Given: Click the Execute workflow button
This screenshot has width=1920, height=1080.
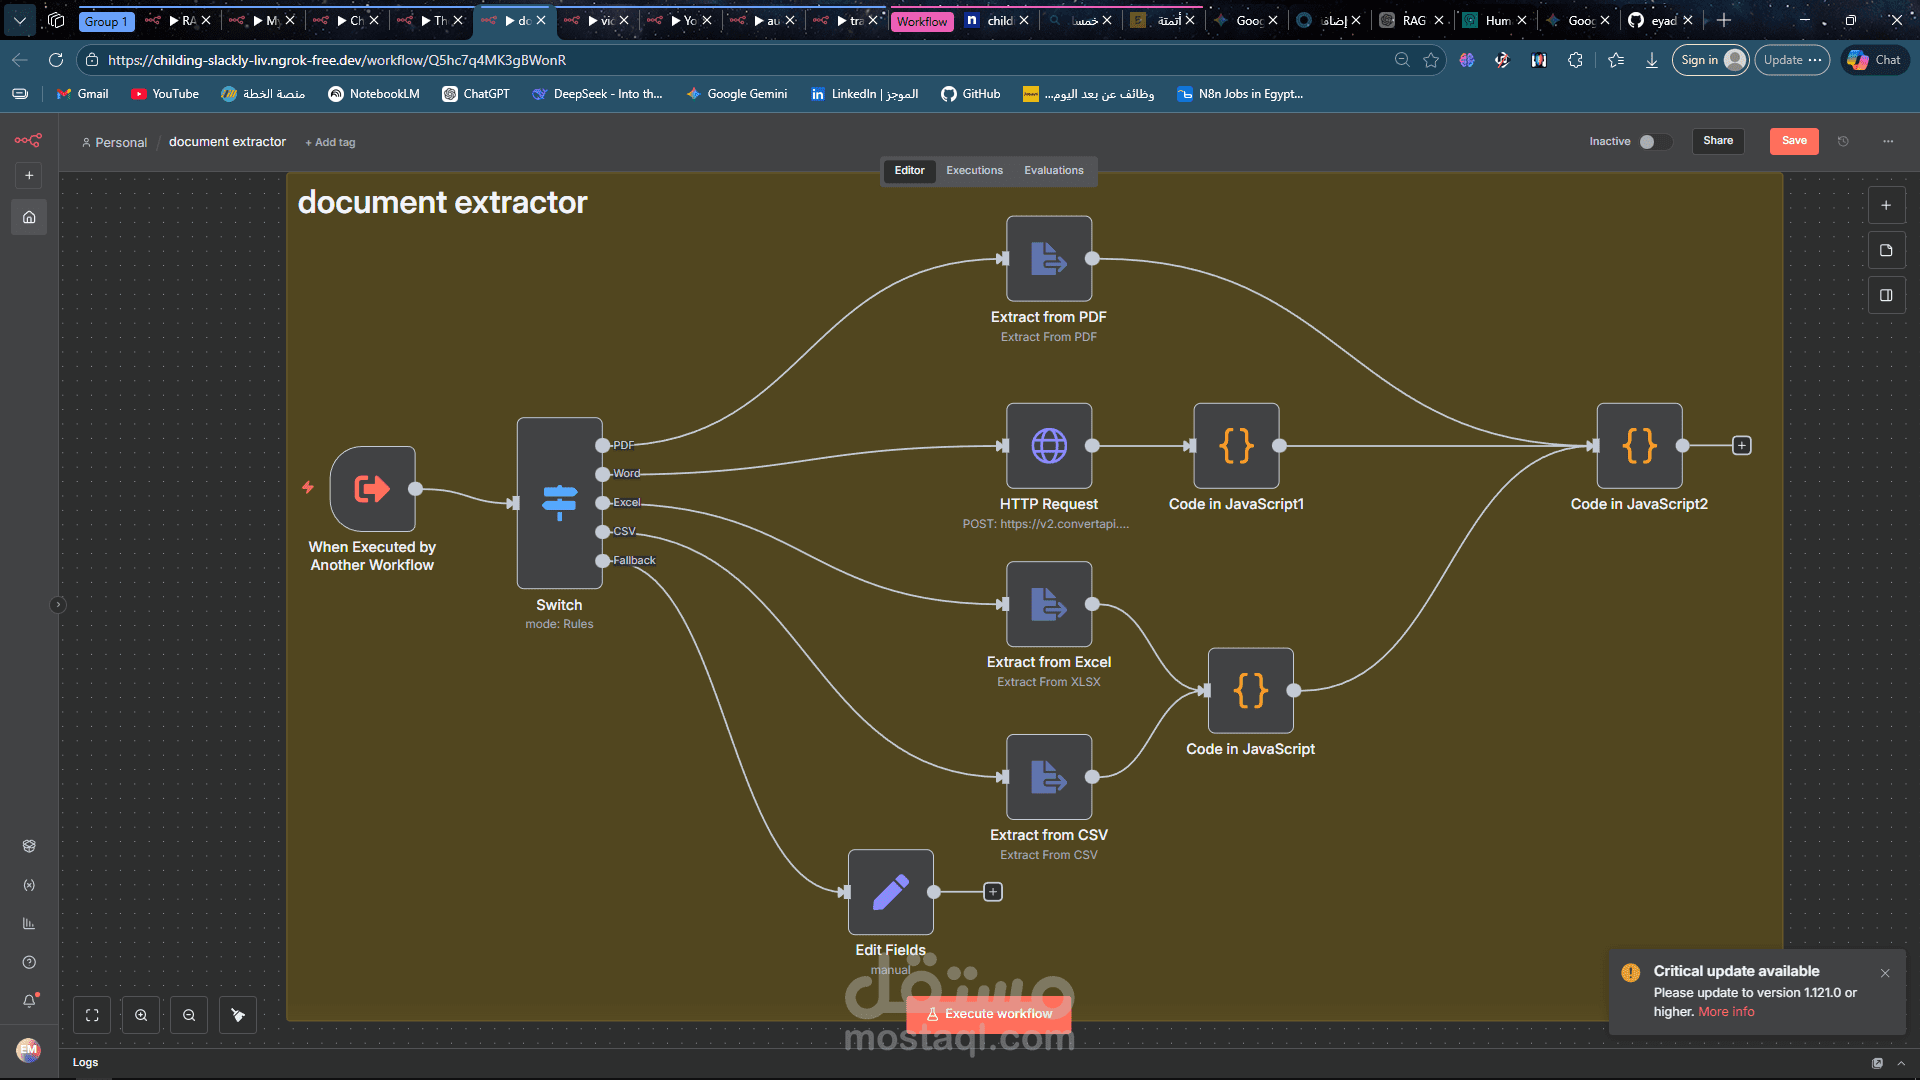Looking at the screenshot, I should tap(988, 1013).
